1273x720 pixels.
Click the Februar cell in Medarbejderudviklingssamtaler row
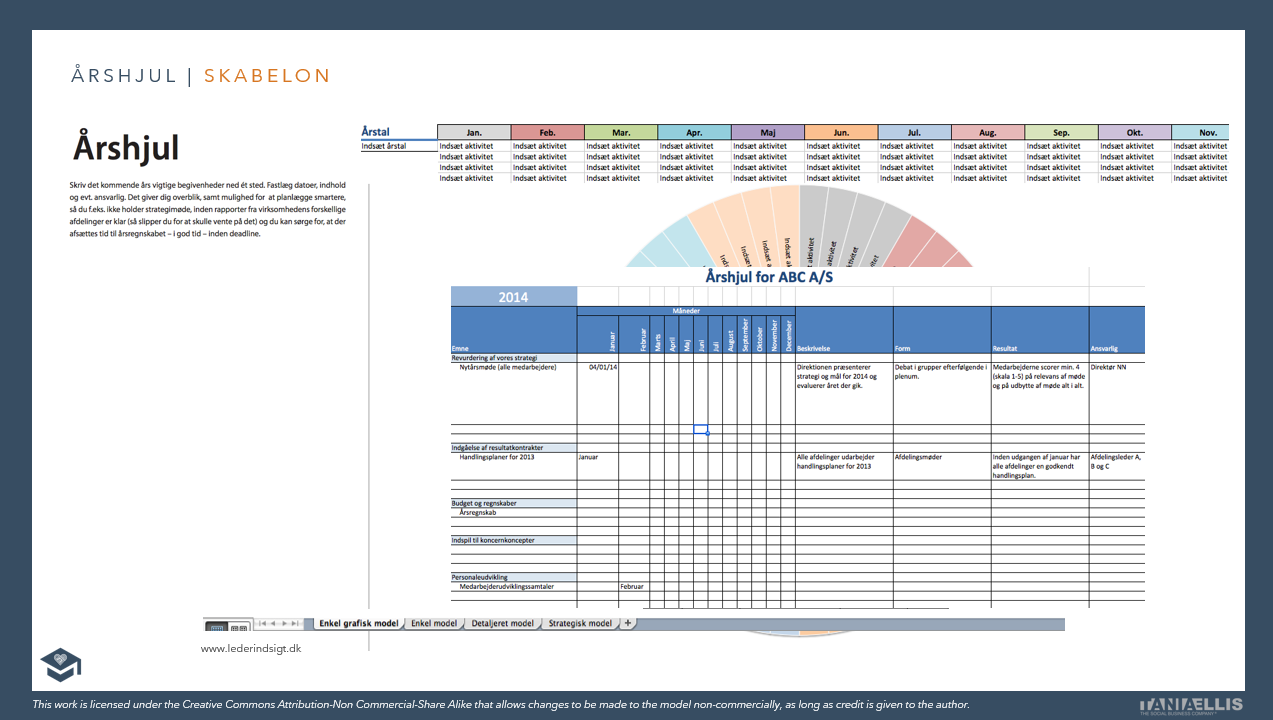pos(633,587)
